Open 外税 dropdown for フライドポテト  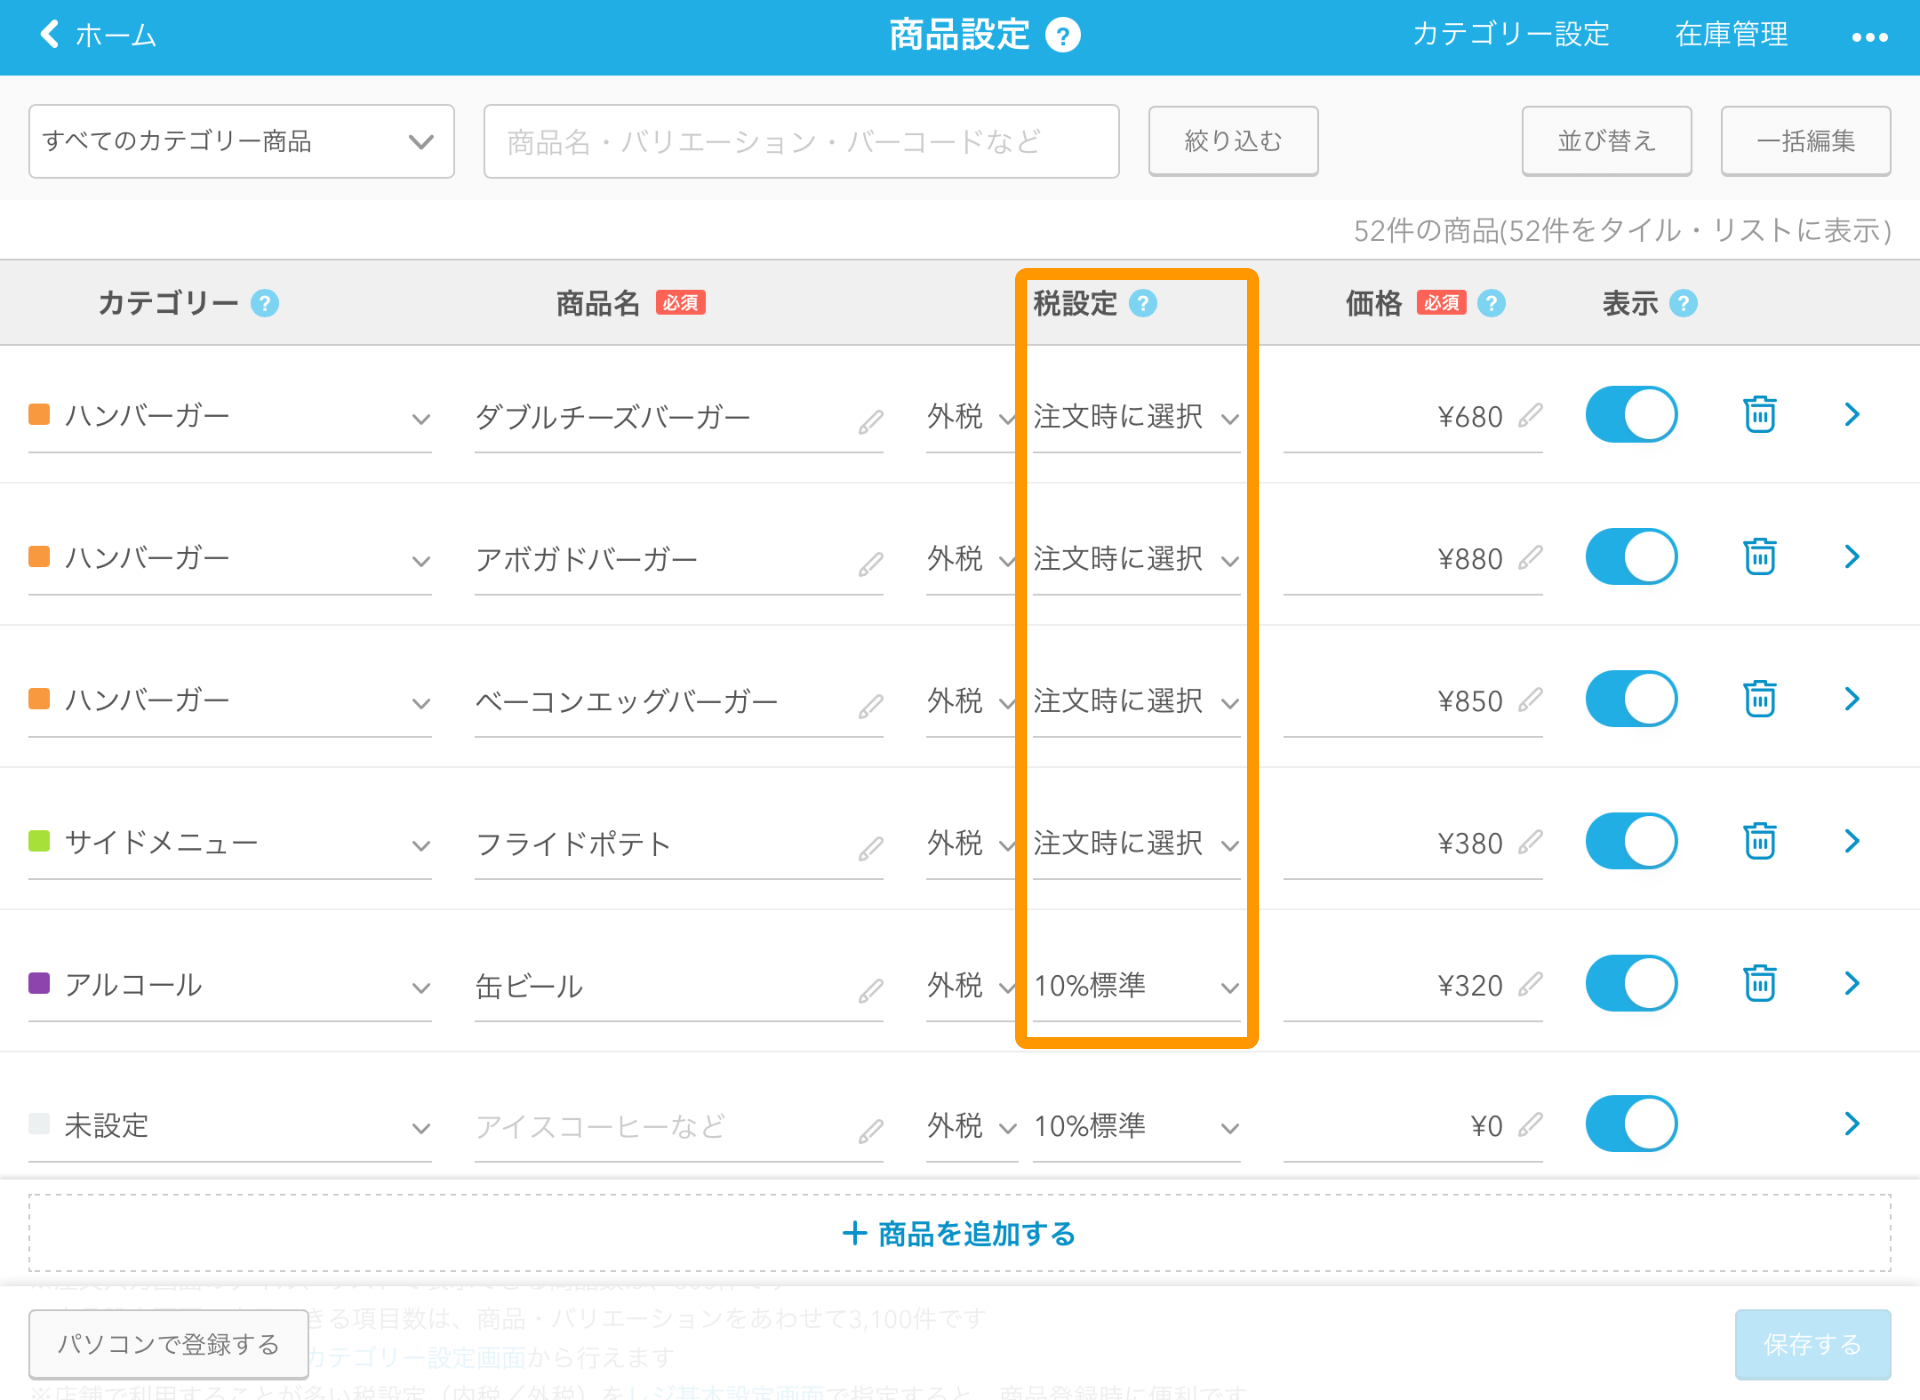[x=971, y=844]
